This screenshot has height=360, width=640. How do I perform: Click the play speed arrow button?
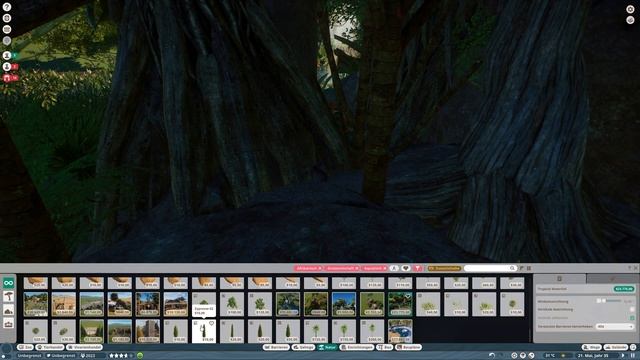tap(623, 356)
